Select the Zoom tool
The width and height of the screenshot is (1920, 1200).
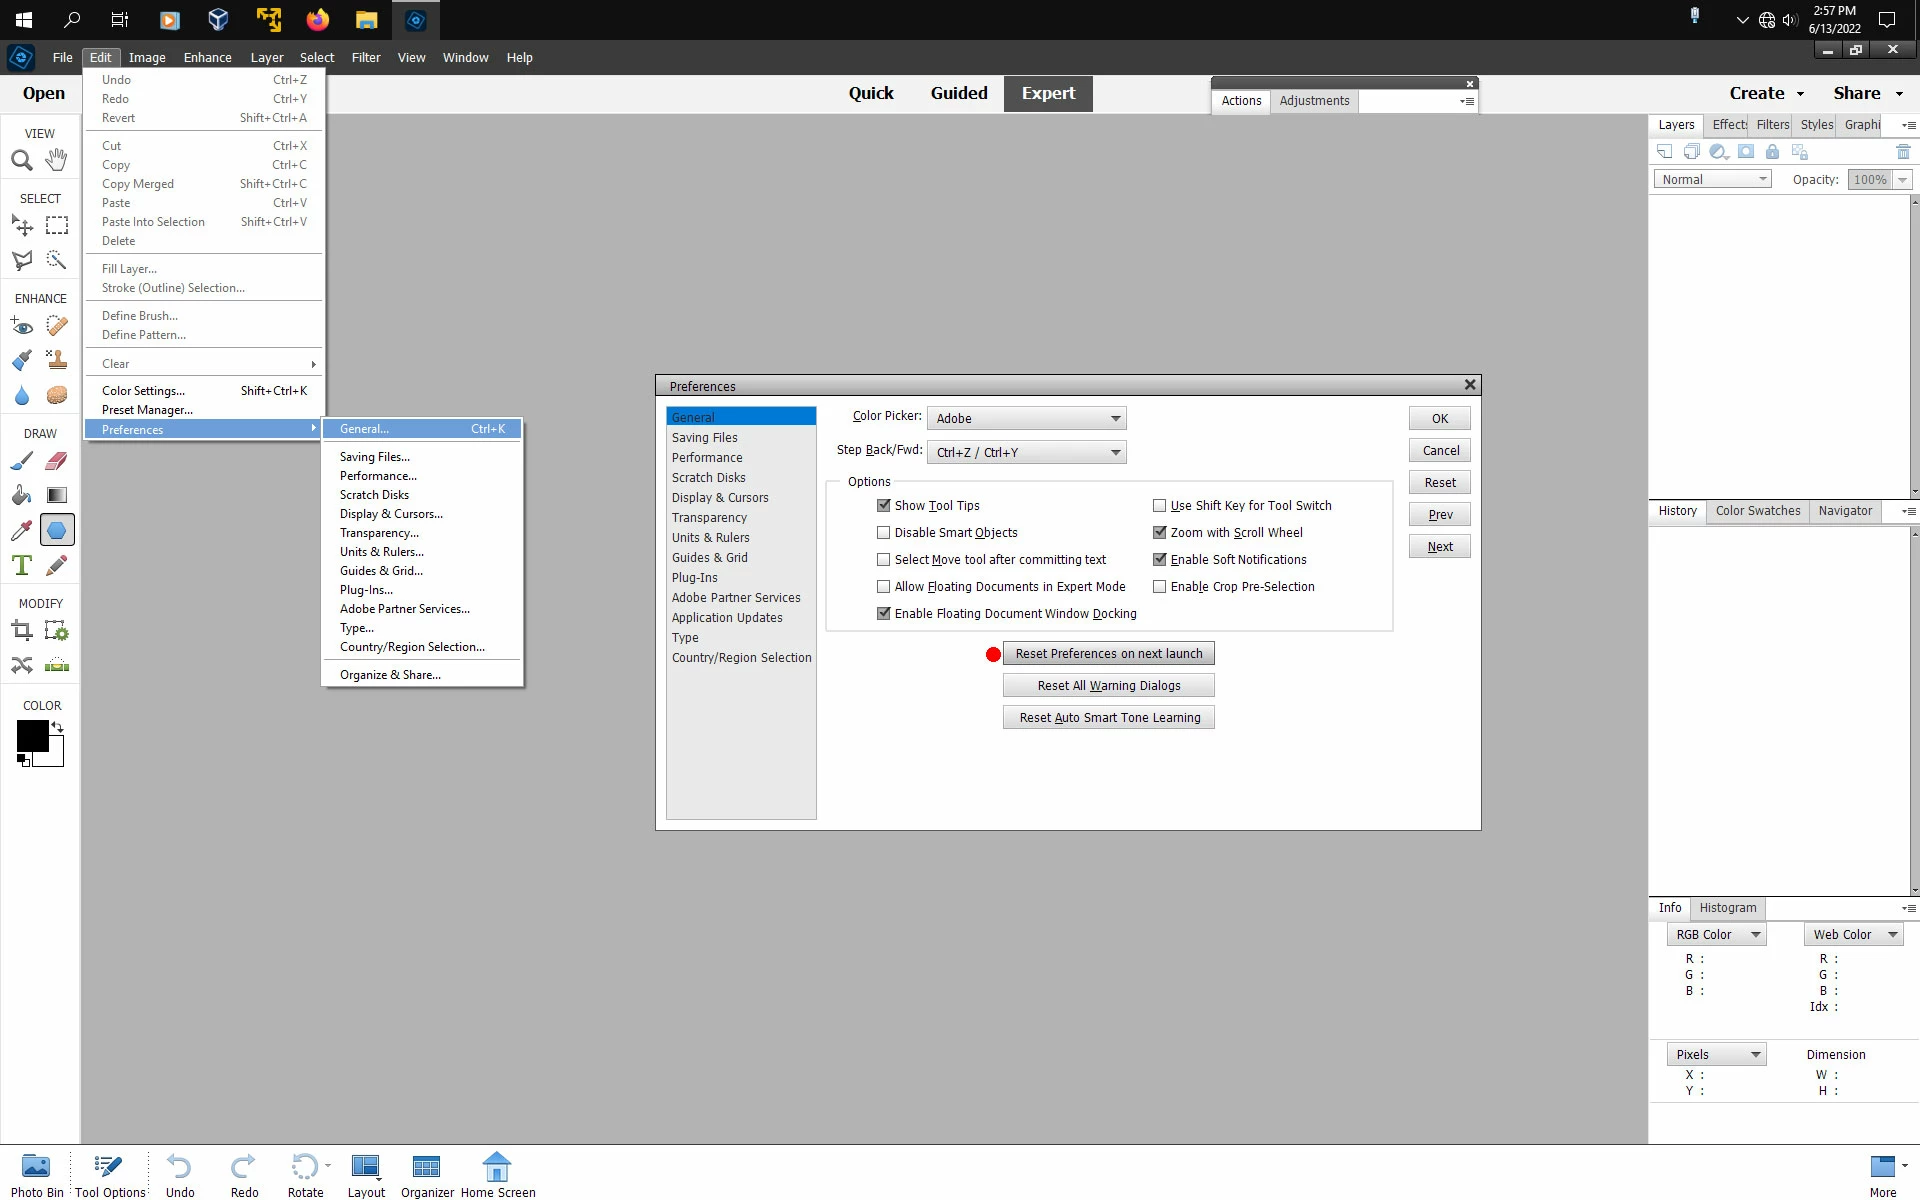[21, 160]
